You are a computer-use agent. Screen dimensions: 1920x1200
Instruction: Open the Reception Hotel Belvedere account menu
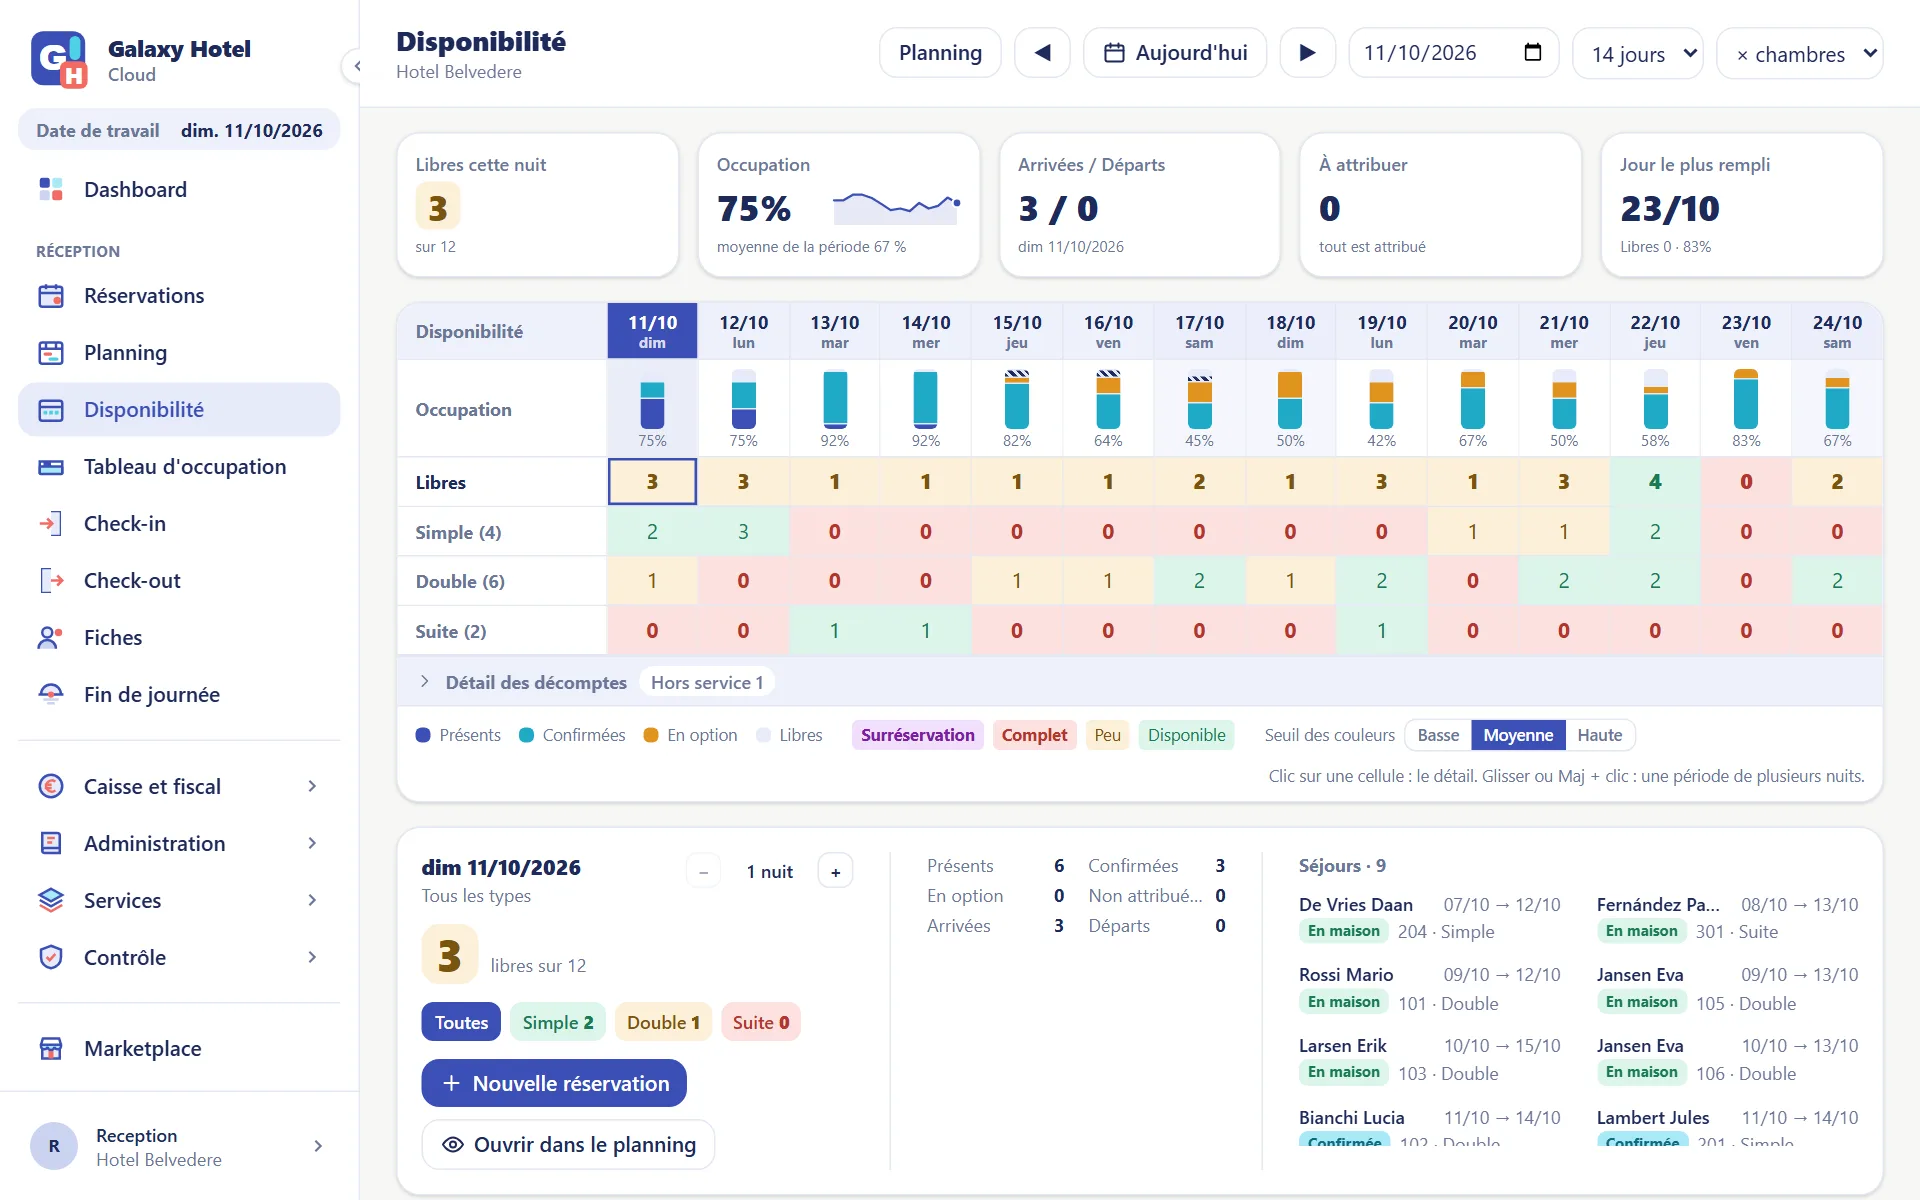click(x=179, y=1146)
